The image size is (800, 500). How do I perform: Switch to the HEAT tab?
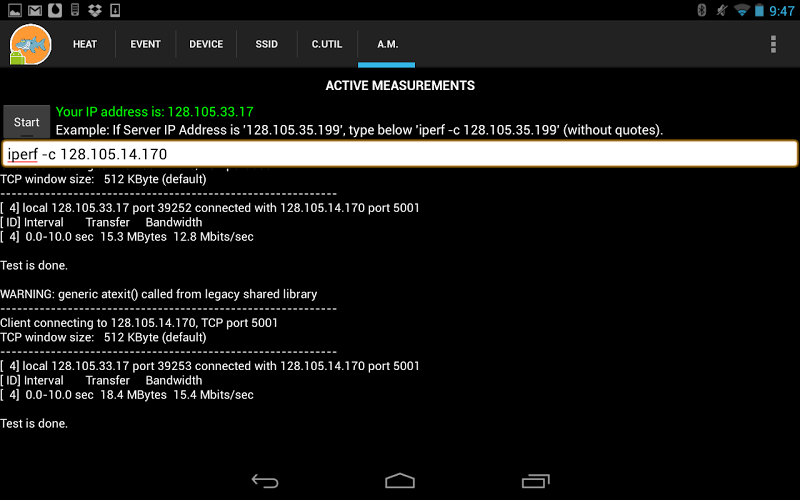[85, 44]
